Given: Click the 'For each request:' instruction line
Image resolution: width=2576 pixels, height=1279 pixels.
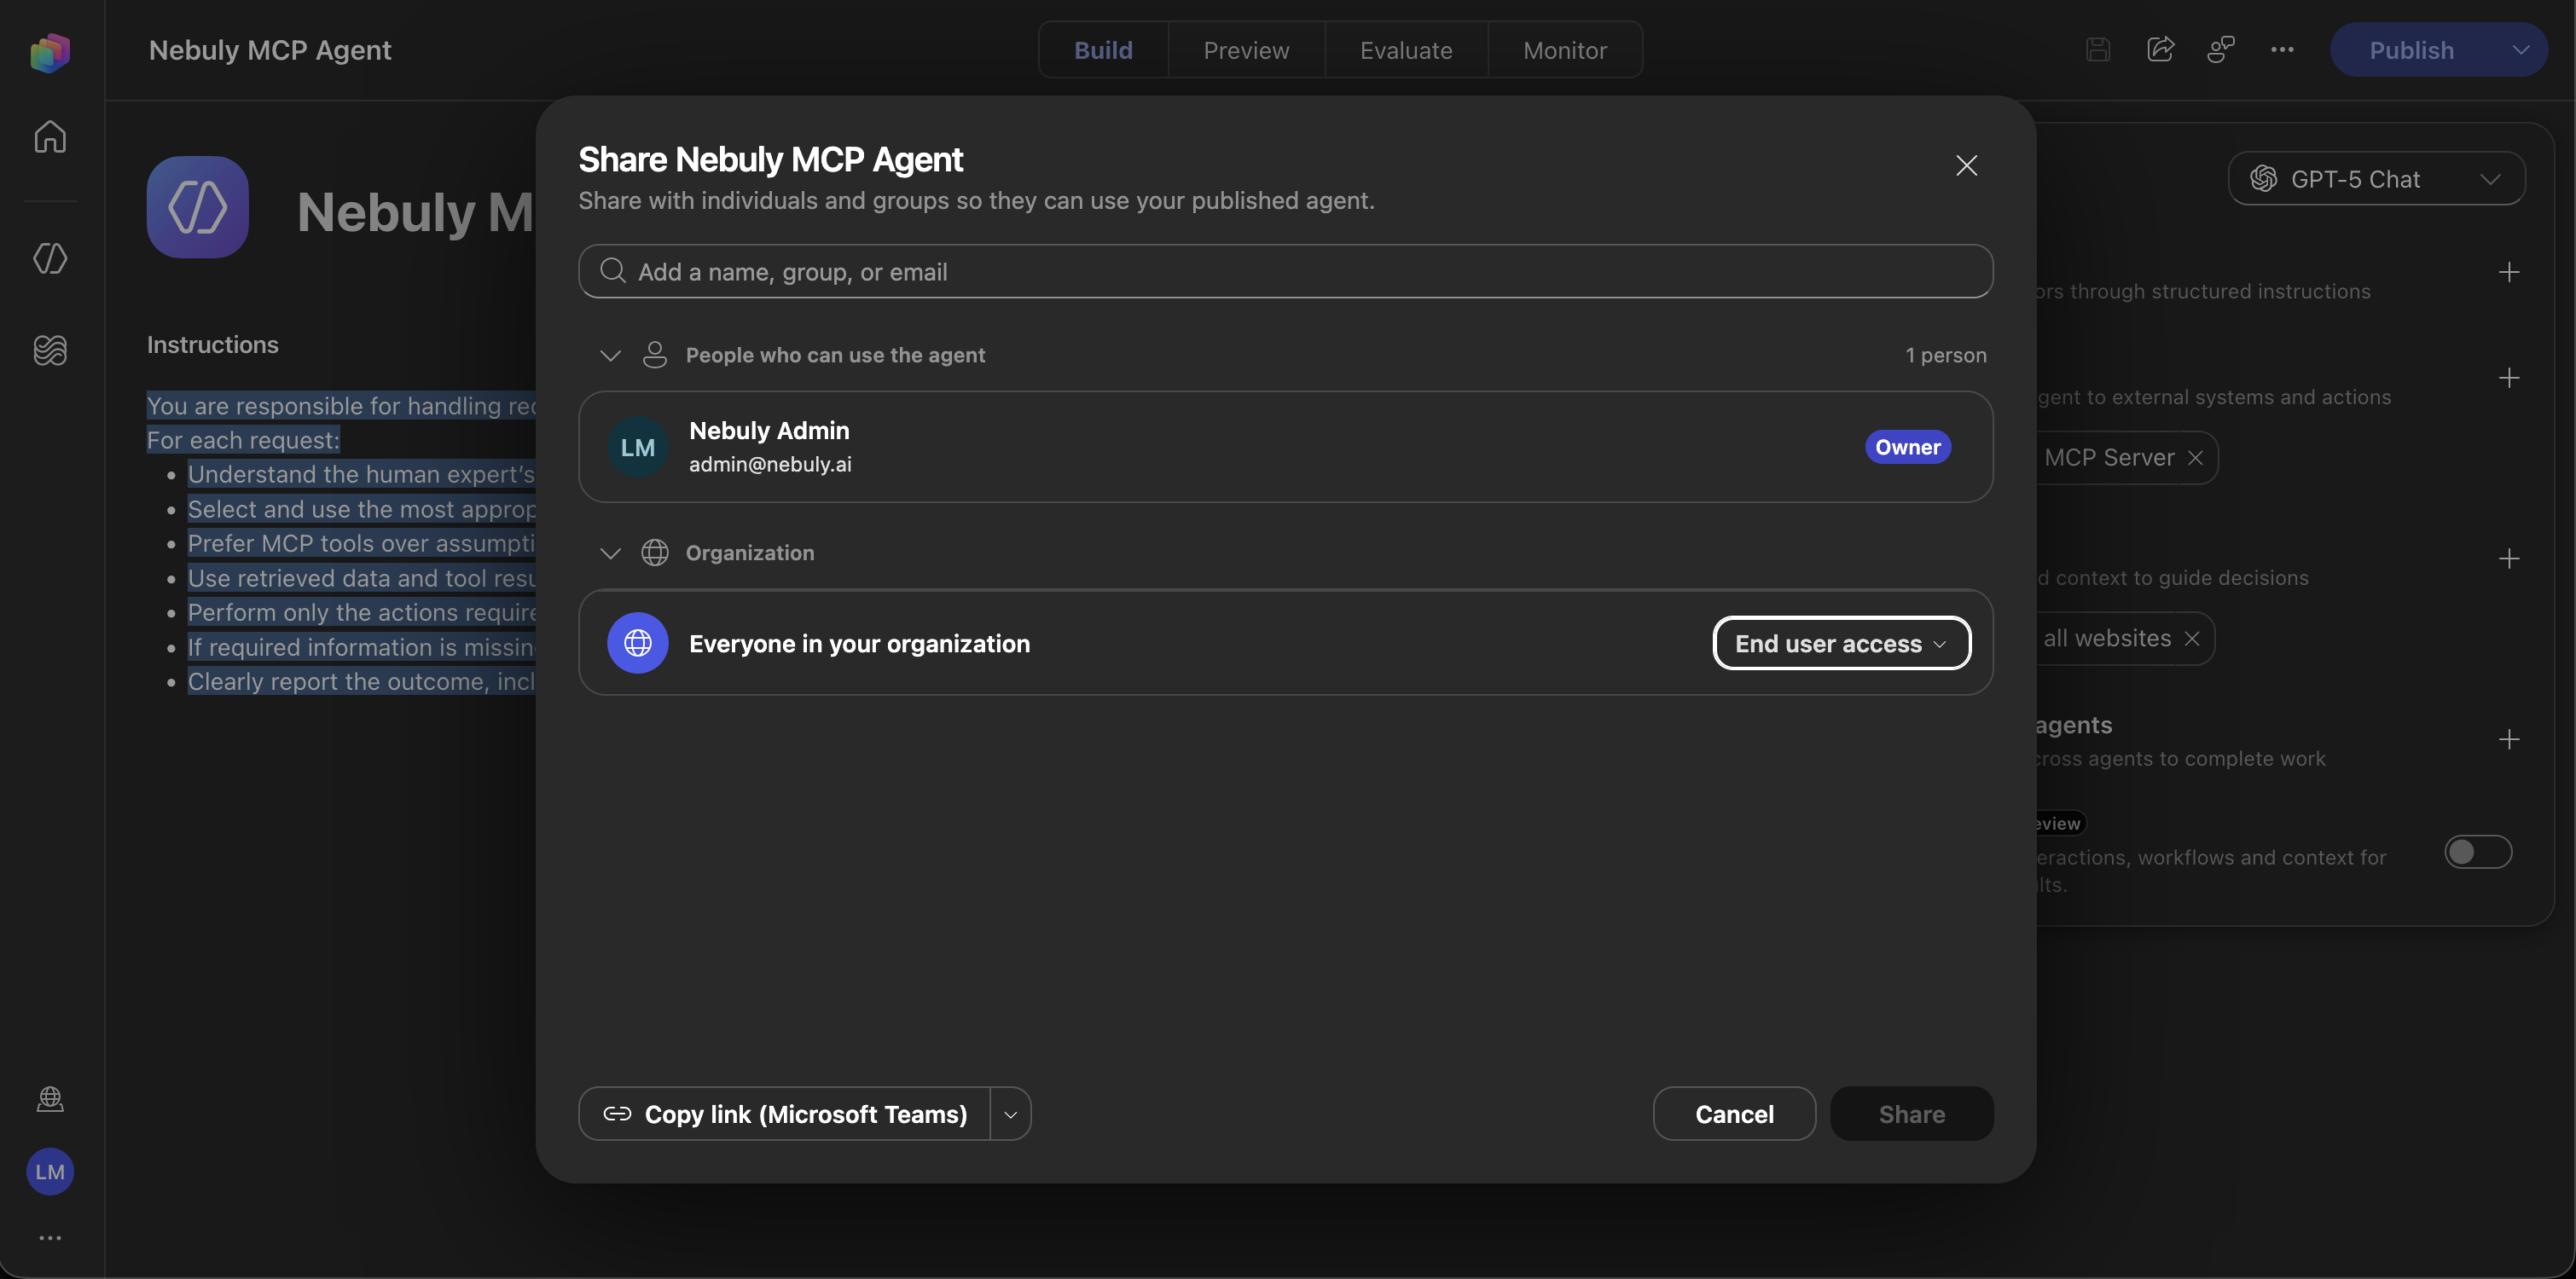Looking at the screenshot, I should (243, 440).
